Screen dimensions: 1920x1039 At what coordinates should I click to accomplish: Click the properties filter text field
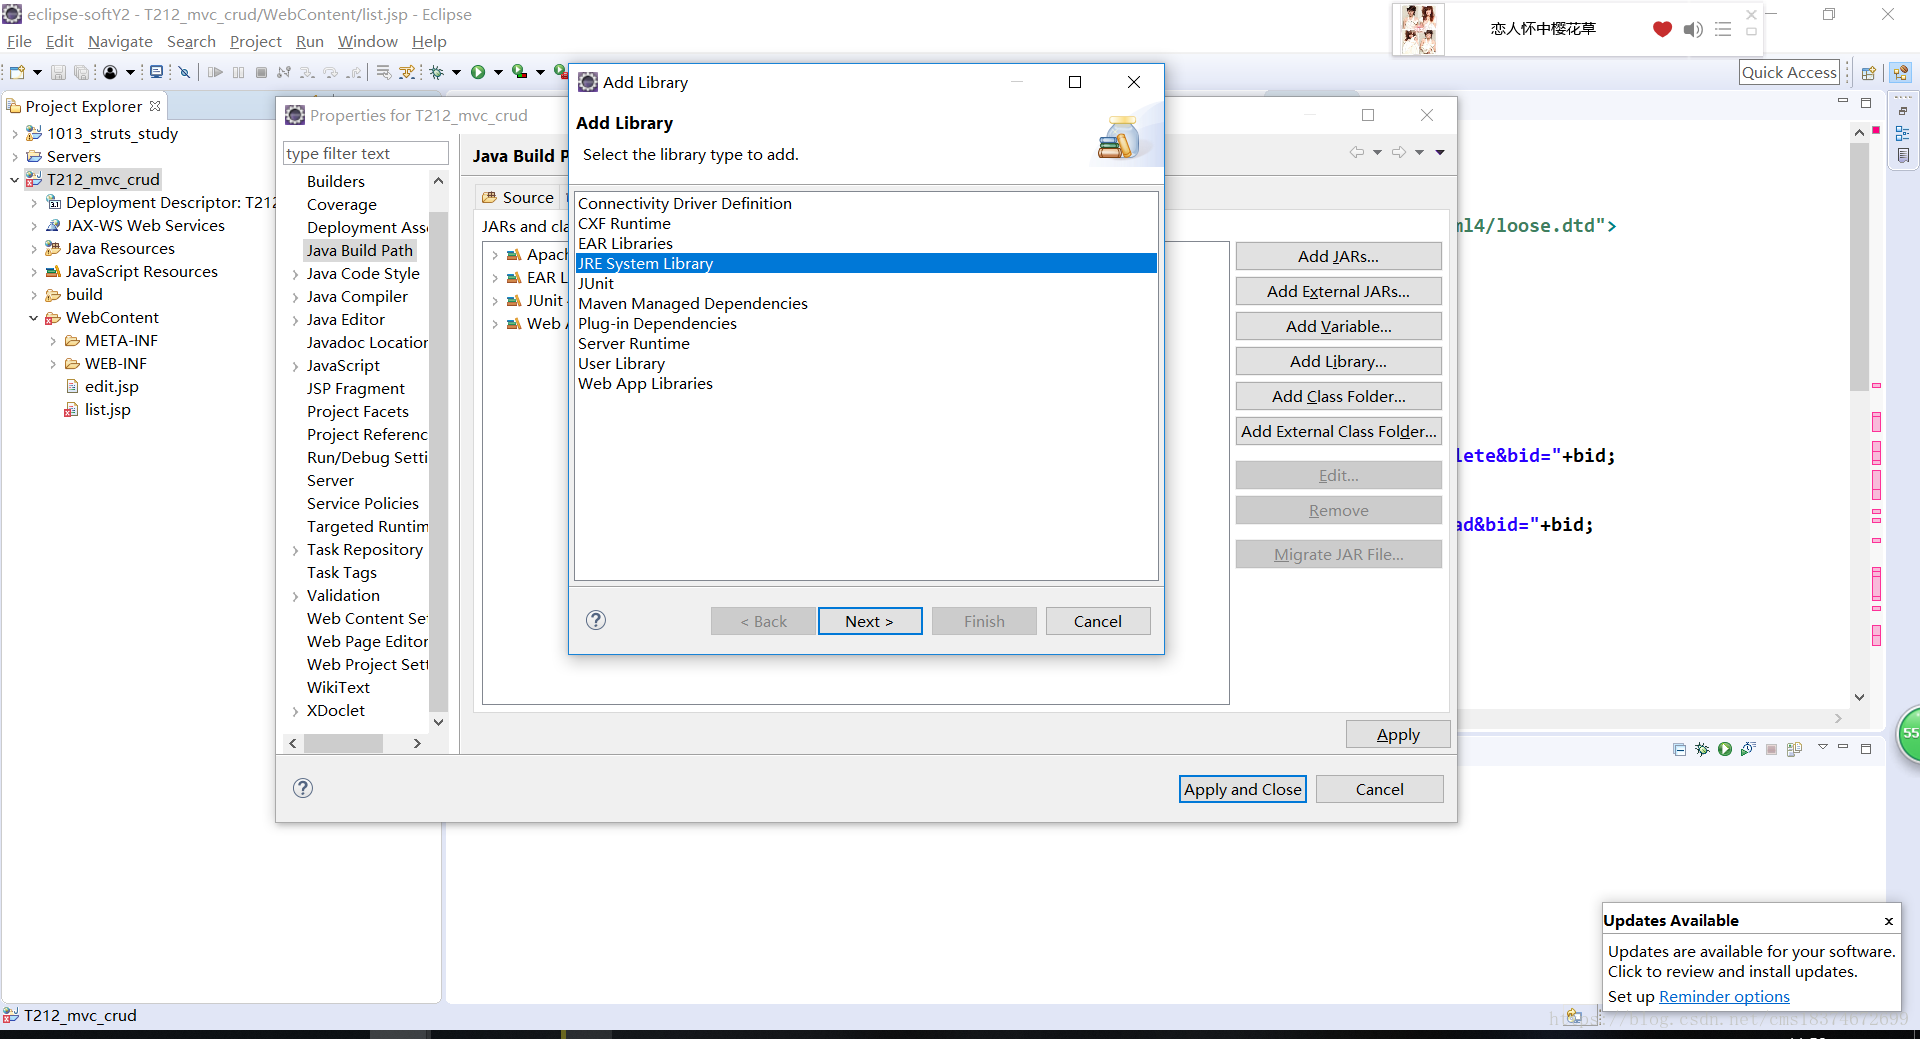[x=365, y=153]
